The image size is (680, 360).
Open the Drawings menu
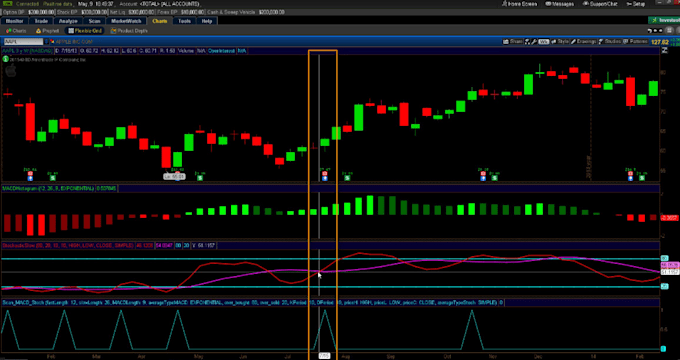coord(584,42)
